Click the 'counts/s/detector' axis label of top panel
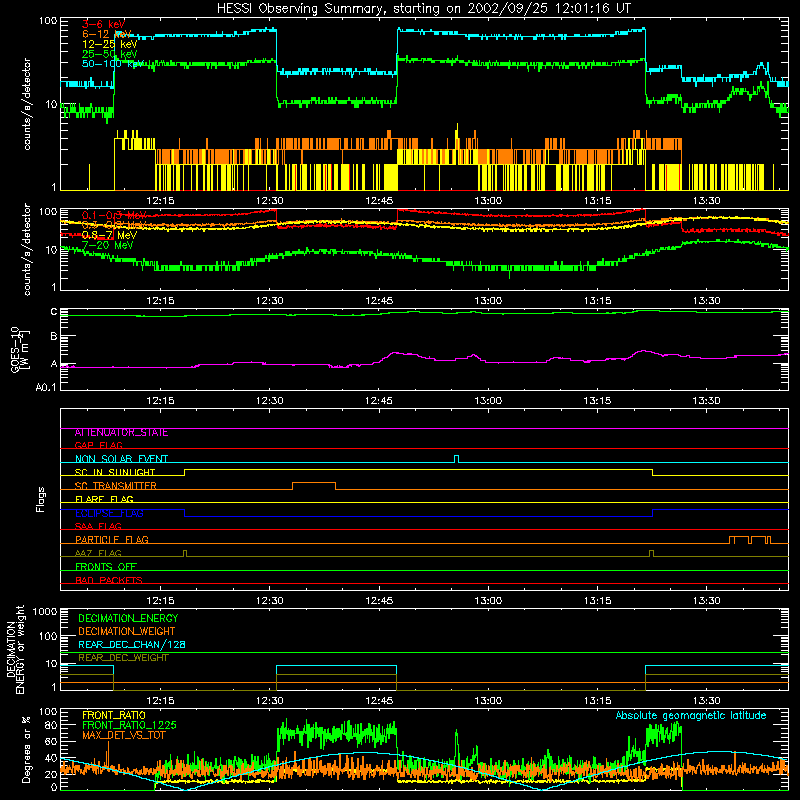 coord(27,104)
